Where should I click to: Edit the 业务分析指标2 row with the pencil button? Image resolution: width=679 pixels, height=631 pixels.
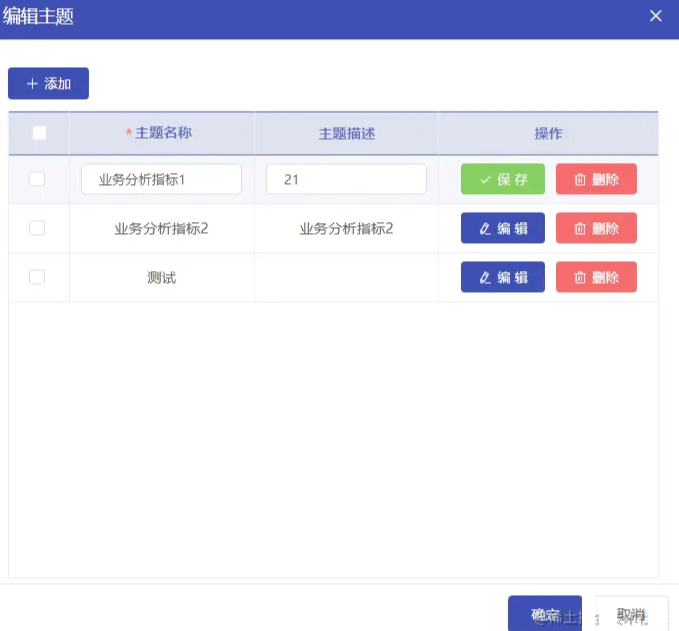[502, 228]
